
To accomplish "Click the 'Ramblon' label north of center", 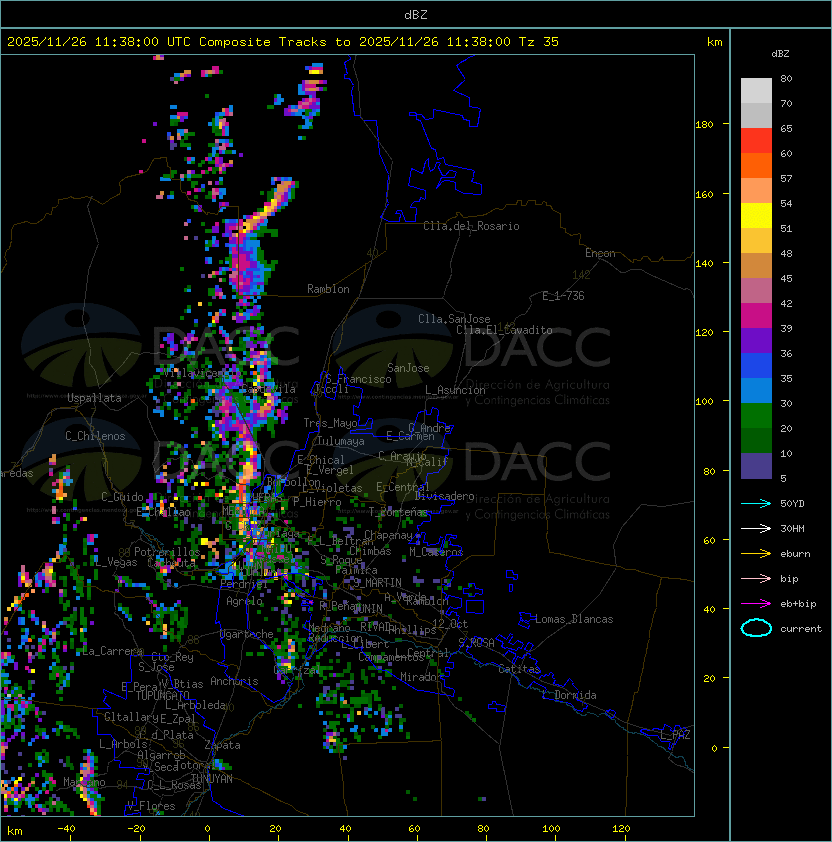I will 328,289.
